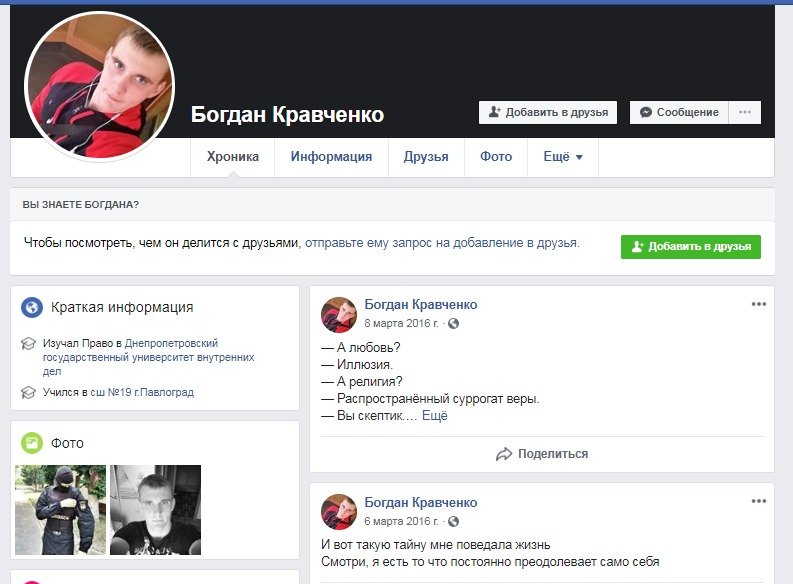Image resolution: width=793 pixels, height=584 pixels.
Task: Click the green 'Добавить в друзья' button
Action: [690, 247]
